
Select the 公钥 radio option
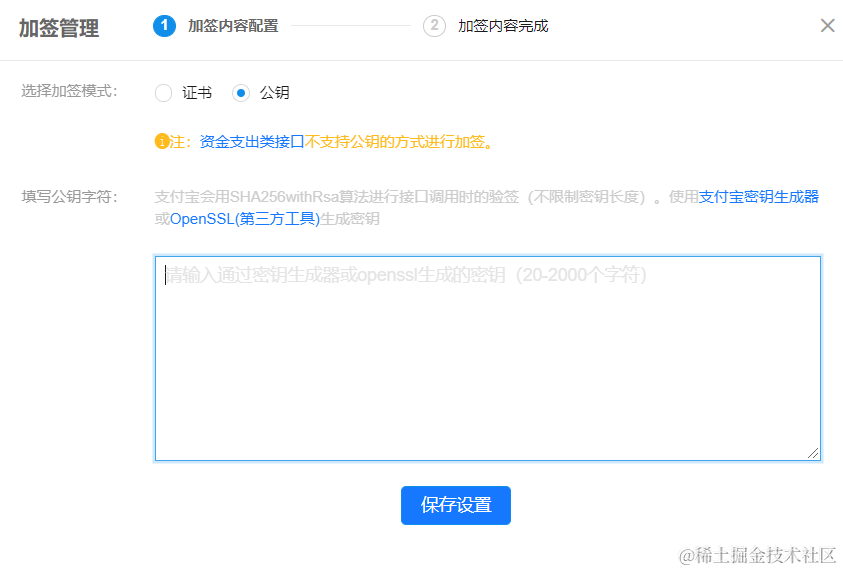point(241,93)
